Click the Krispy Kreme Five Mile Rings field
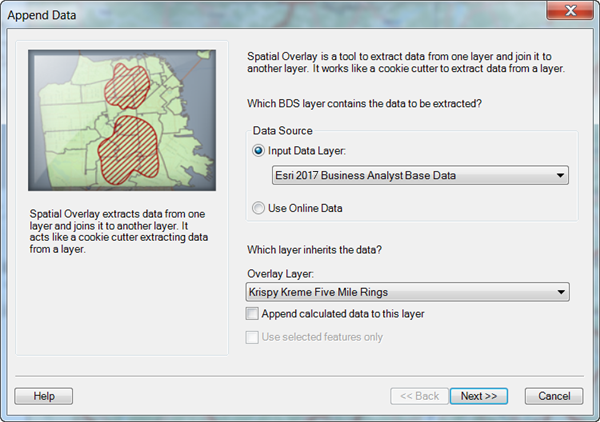600x422 pixels. [400, 292]
